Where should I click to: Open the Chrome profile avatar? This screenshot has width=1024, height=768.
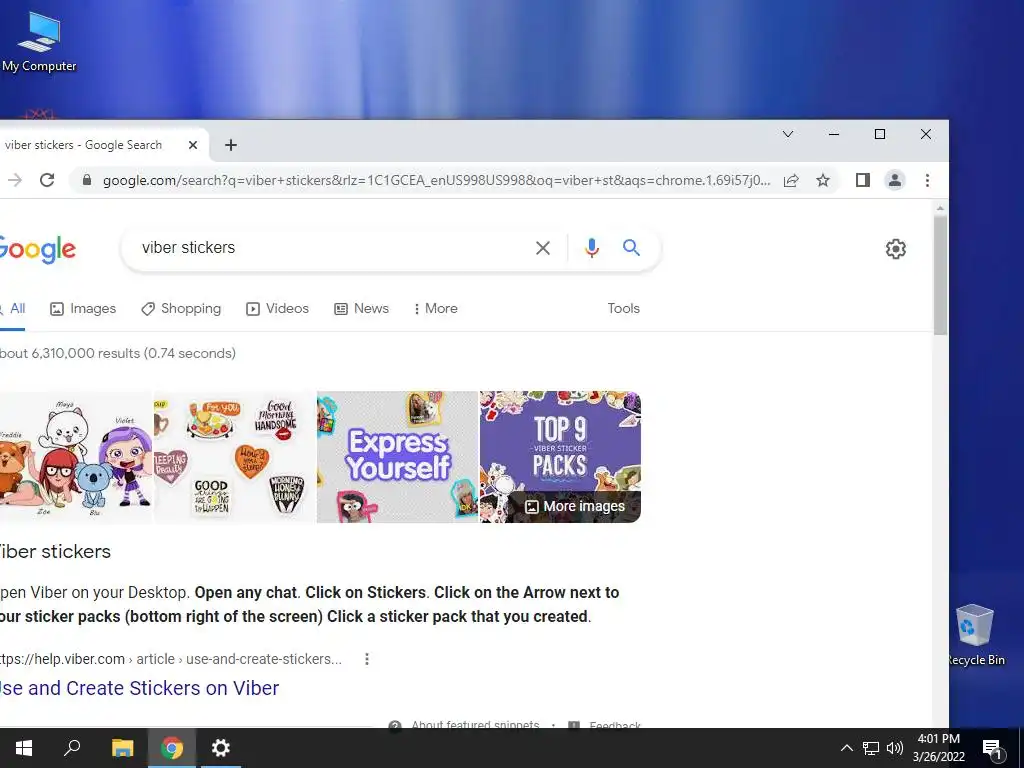click(895, 180)
